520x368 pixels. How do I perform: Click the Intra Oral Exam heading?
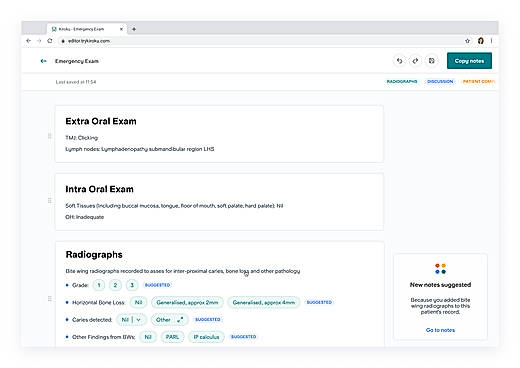100,189
